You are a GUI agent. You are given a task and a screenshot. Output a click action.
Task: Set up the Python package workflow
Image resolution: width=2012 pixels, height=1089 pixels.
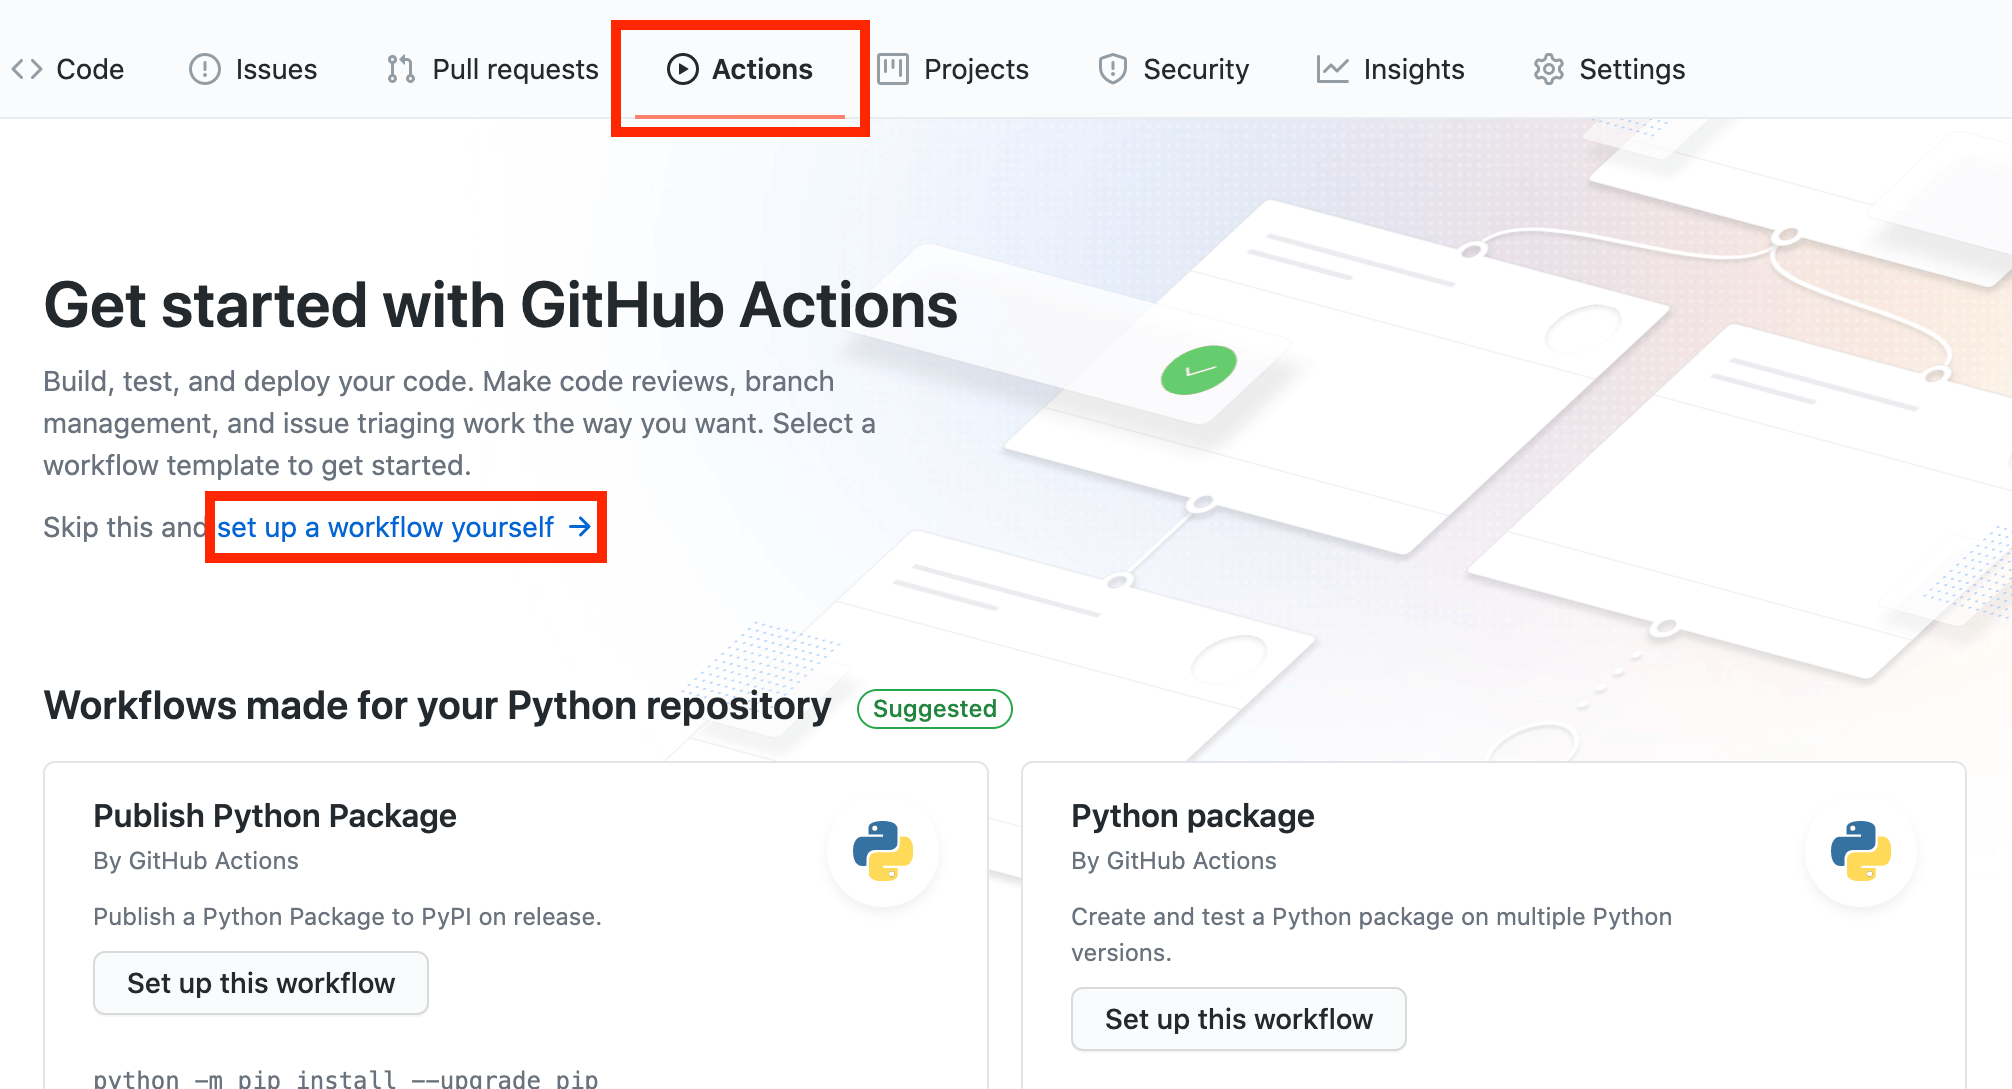click(1238, 1019)
